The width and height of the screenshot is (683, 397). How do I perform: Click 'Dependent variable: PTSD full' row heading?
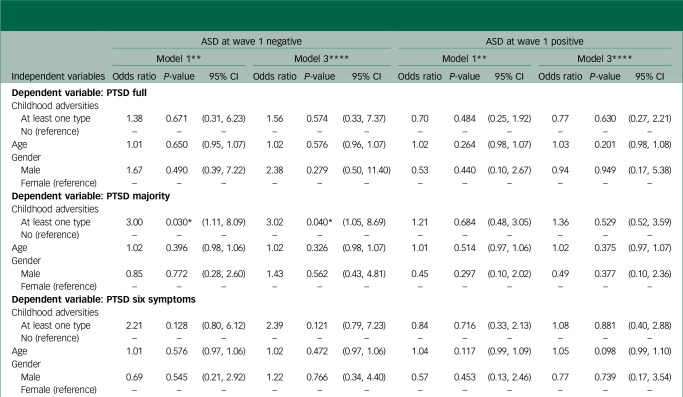(x=79, y=93)
